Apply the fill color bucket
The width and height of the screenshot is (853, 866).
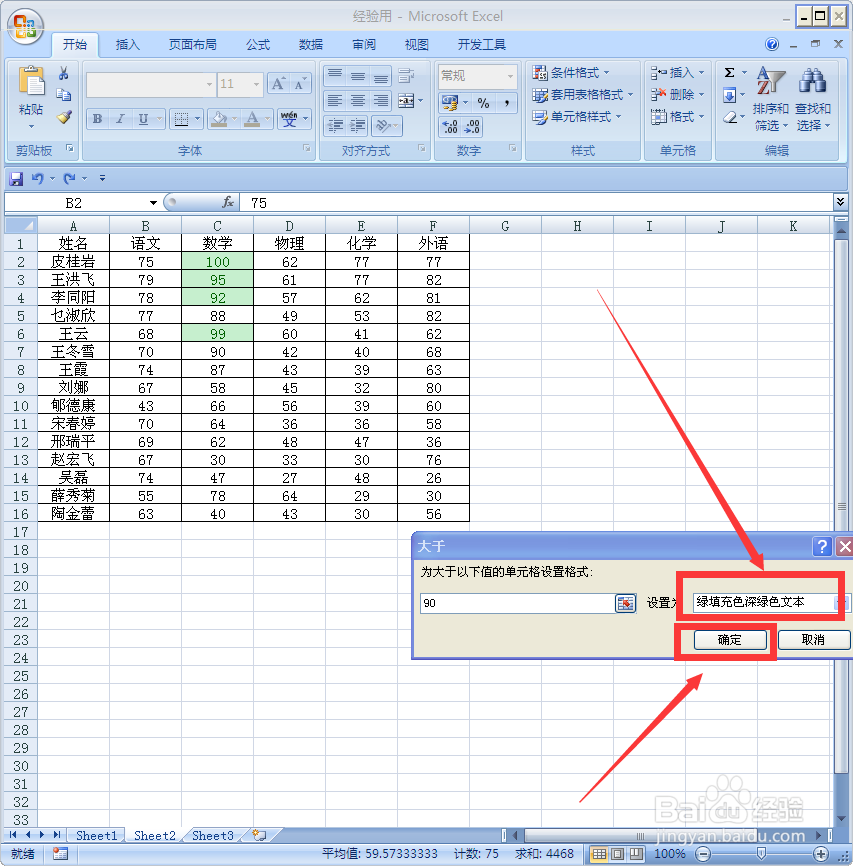[x=219, y=119]
